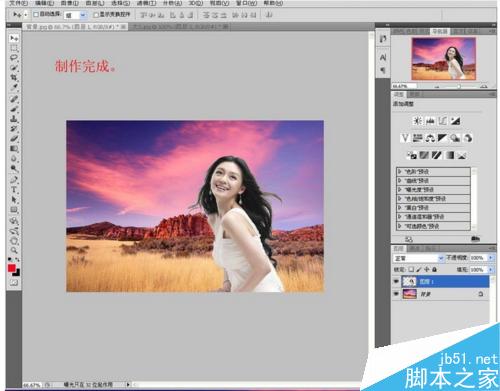Click the Navigator zoom slider handle
Viewport: 500px width, 391px height.
click(x=459, y=87)
